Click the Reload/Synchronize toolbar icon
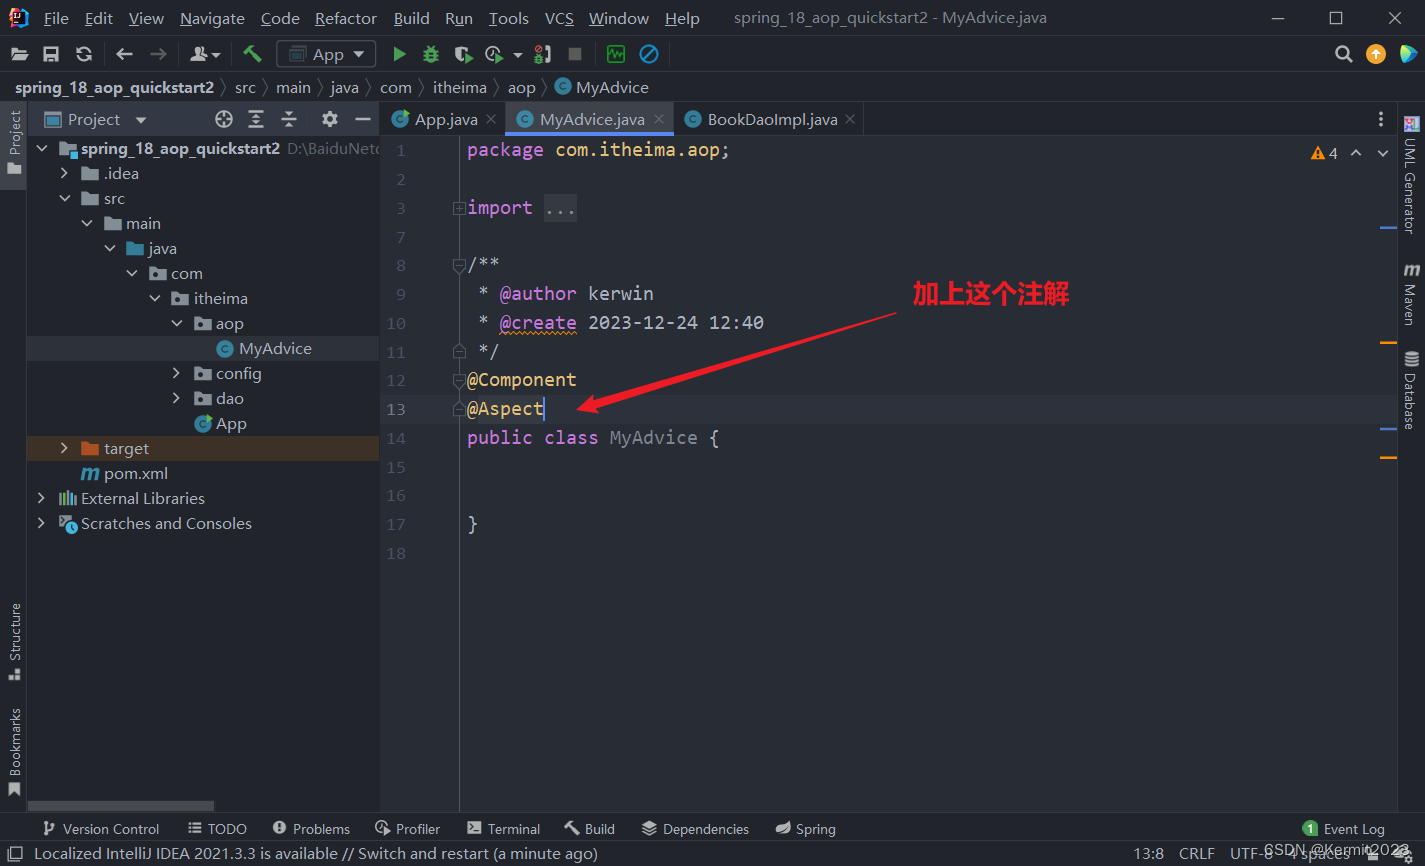Screen dimensions: 1425x866 point(84,54)
